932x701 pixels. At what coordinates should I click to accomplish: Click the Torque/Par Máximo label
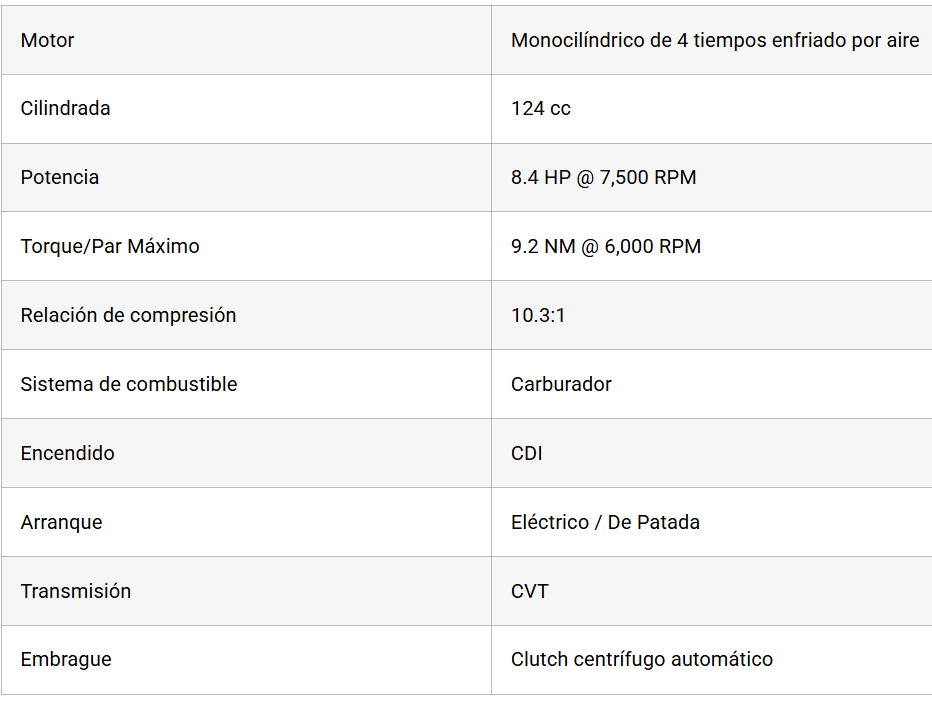coord(110,246)
